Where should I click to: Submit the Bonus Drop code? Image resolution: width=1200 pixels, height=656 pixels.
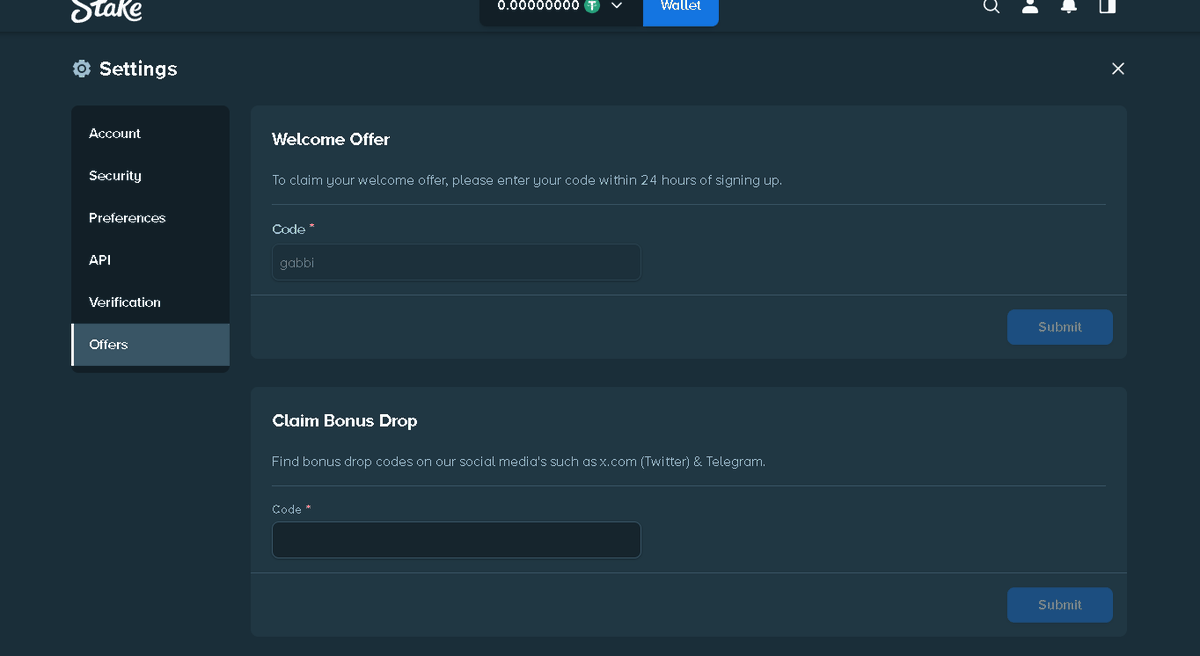tap(1060, 605)
